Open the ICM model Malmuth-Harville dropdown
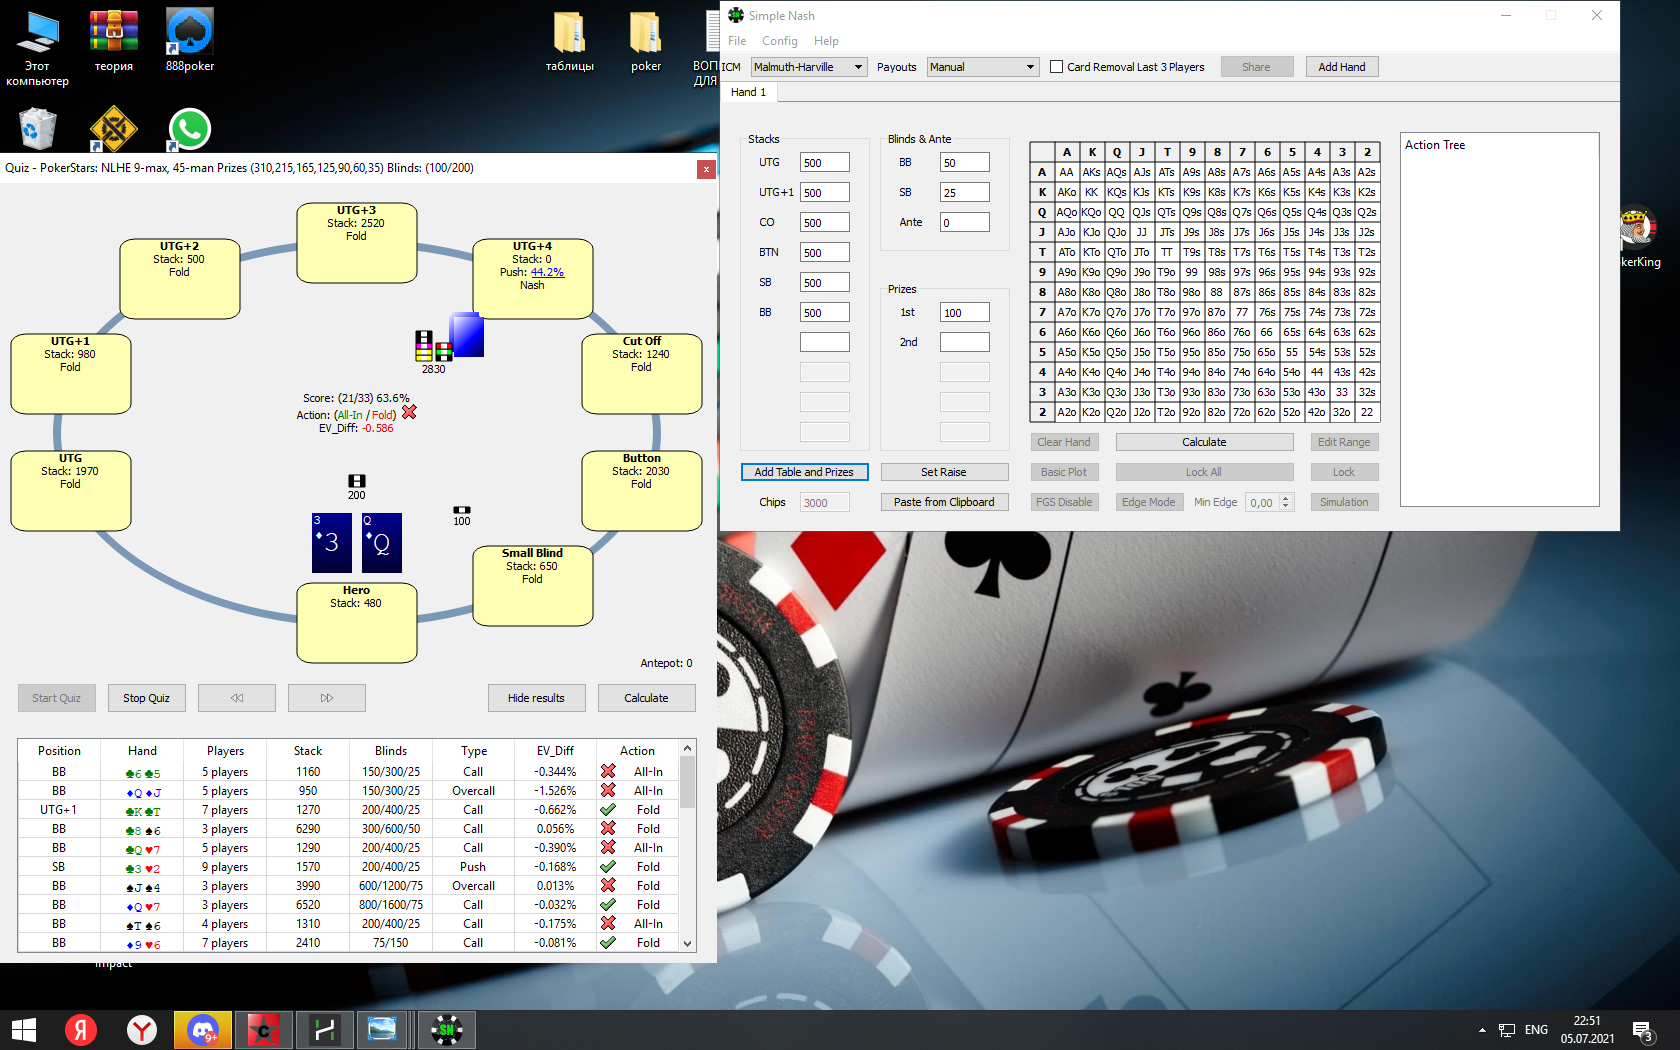 click(x=809, y=67)
